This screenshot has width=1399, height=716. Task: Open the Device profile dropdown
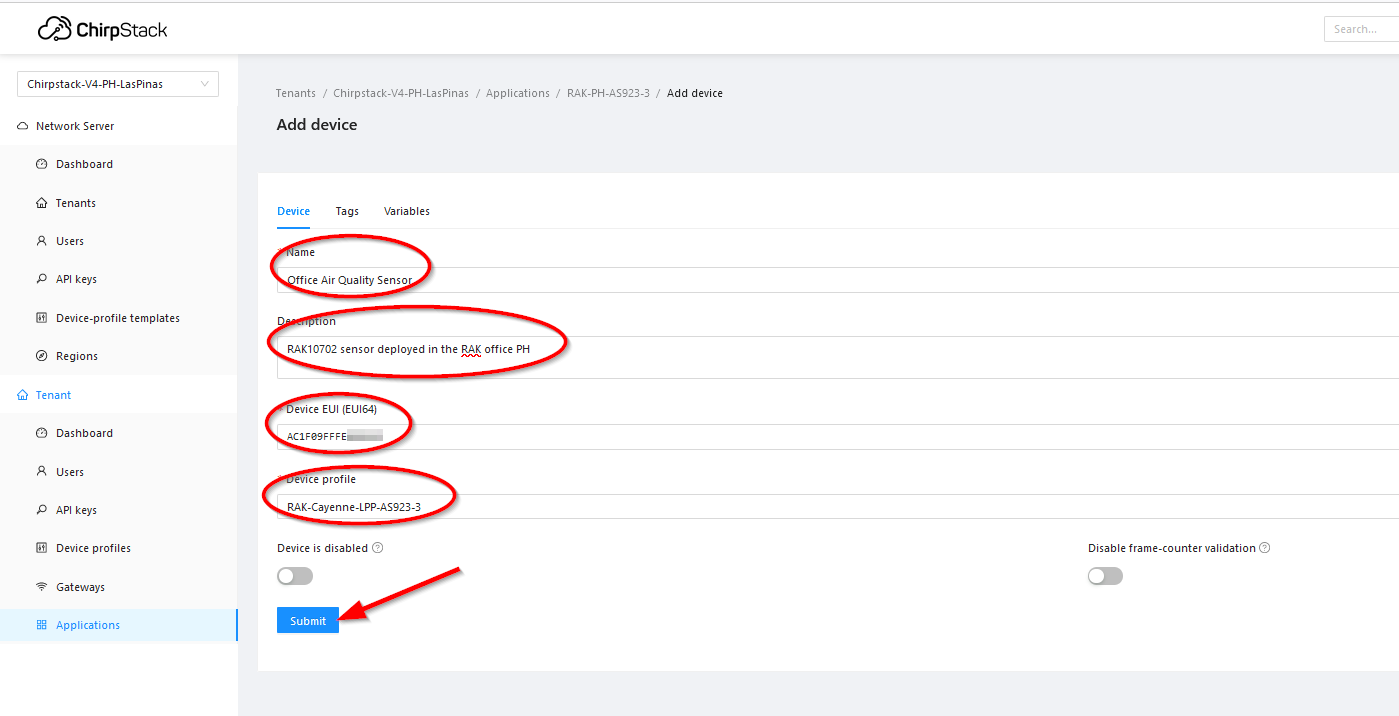coord(838,507)
